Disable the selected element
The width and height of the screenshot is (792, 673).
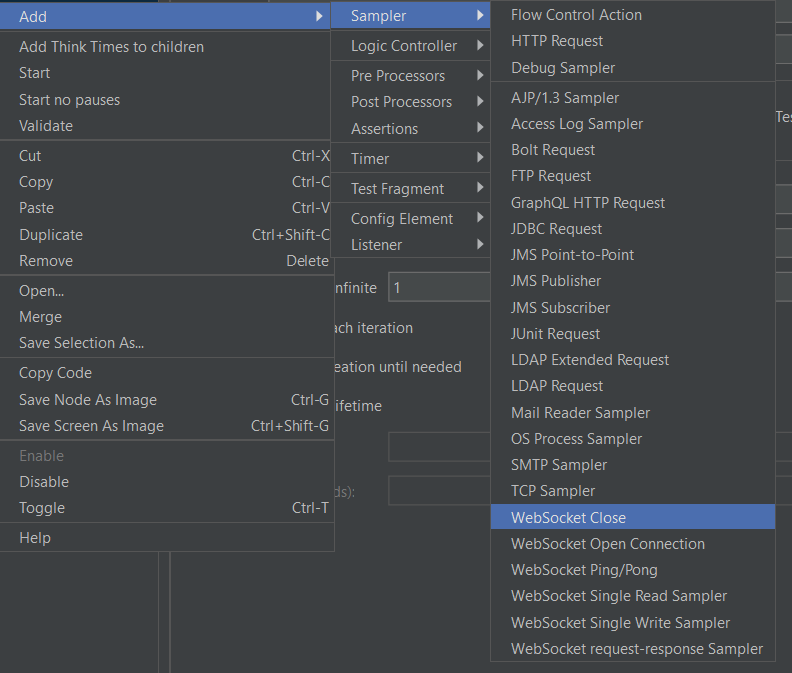[x=44, y=482]
